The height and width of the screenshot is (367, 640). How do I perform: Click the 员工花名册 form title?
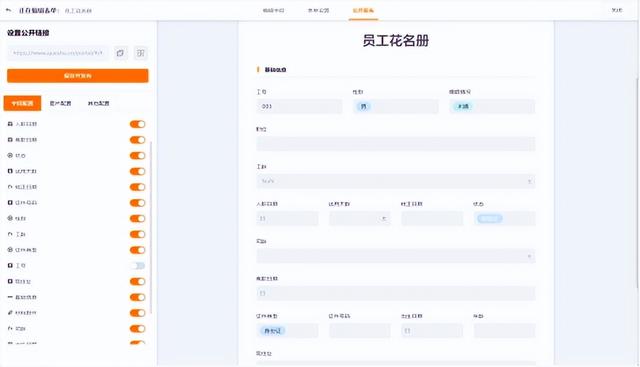[x=396, y=41]
